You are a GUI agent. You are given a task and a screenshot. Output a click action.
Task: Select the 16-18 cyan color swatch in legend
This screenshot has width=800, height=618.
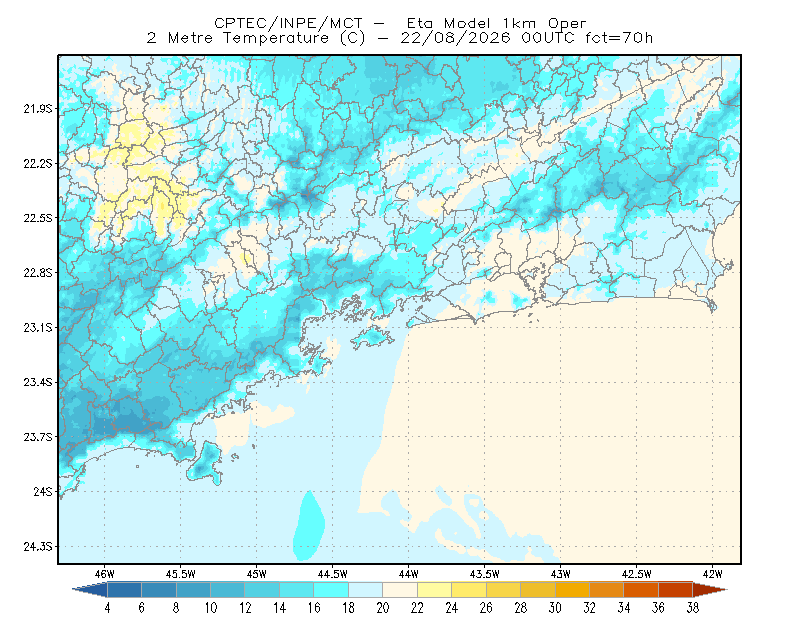(x=331, y=589)
